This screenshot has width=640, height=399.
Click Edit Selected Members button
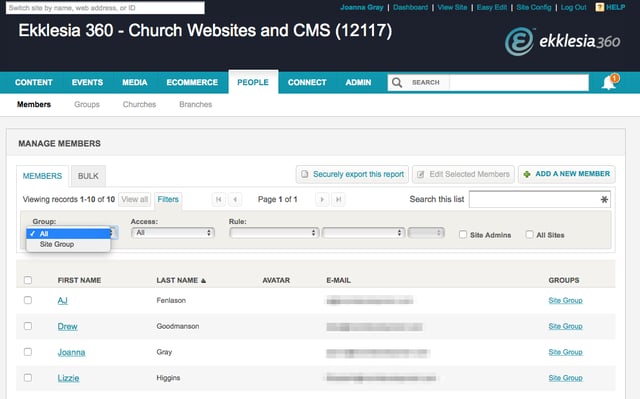pos(463,174)
